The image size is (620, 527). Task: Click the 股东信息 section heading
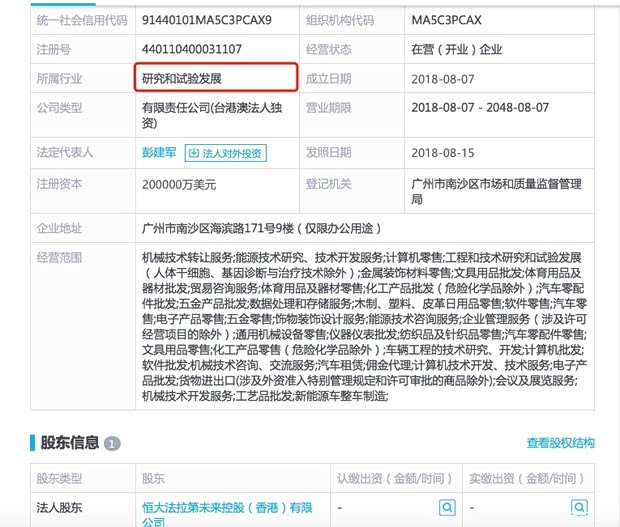tap(70, 443)
